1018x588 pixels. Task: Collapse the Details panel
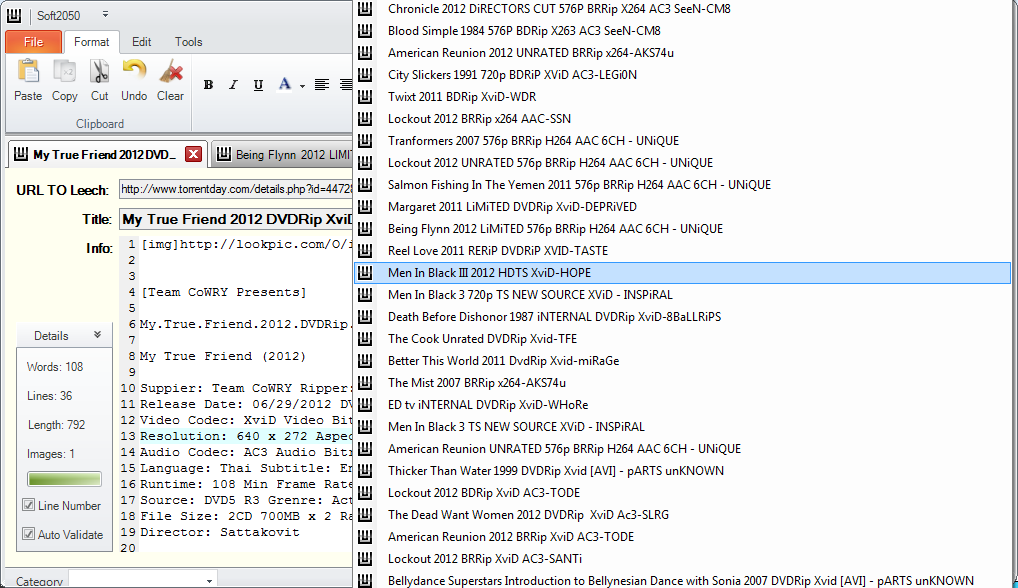click(97, 335)
